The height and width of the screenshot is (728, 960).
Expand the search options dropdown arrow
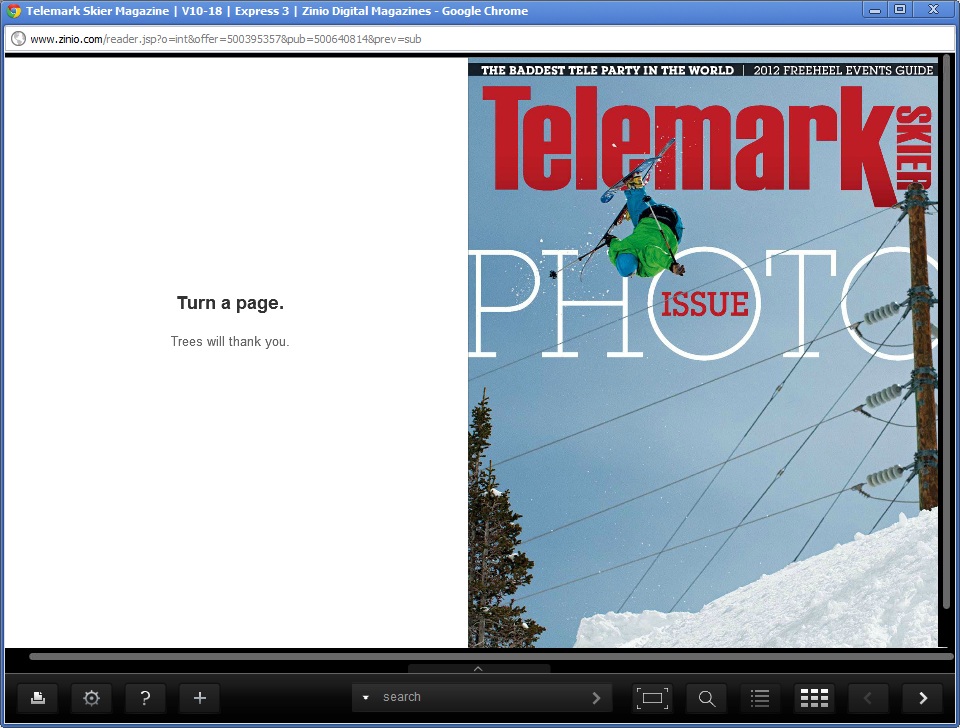366,698
